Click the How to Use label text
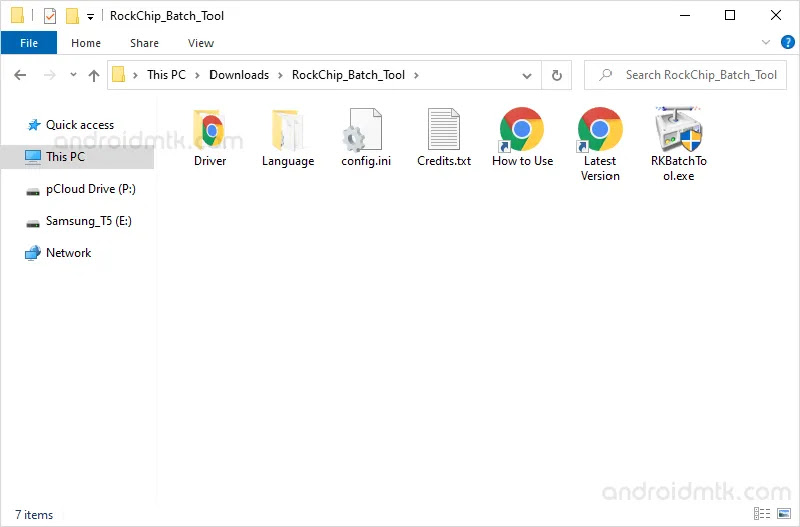 pos(522,161)
